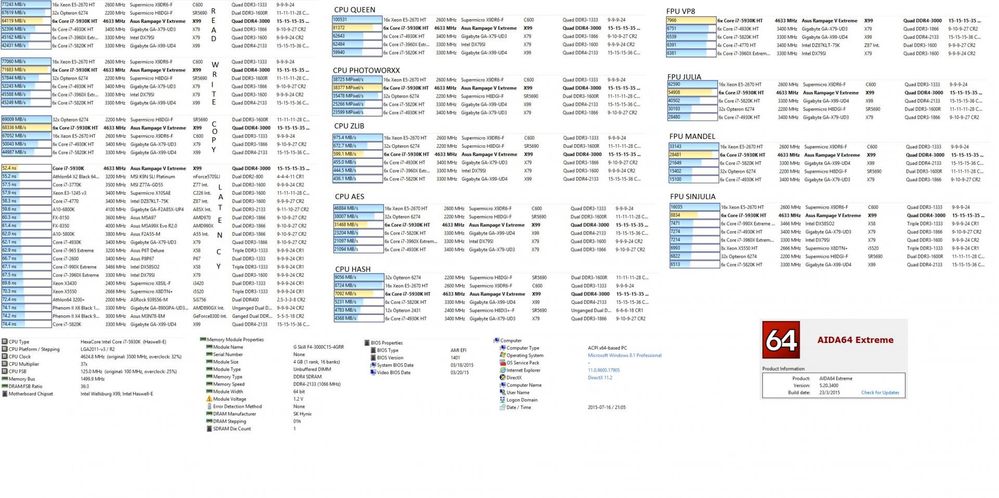The image size is (999, 498).
Task: Click the Memory Module Properties header icon
Action: tap(203, 339)
